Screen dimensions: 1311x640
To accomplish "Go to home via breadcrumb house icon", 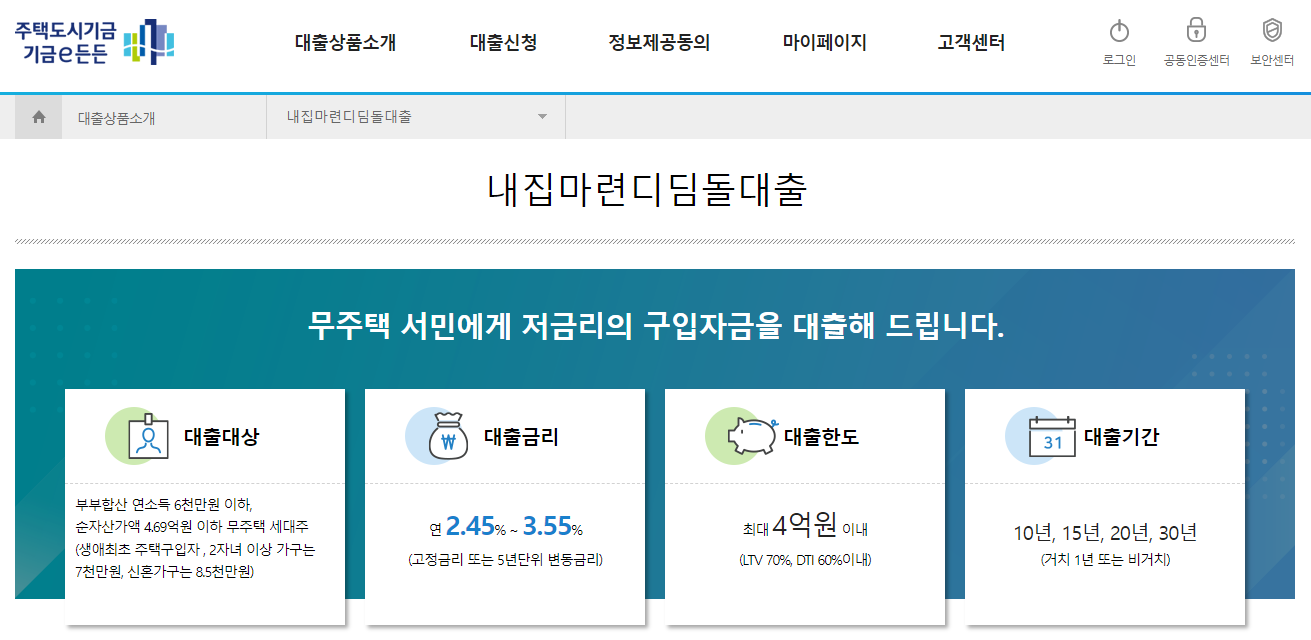I will tap(39, 117).
